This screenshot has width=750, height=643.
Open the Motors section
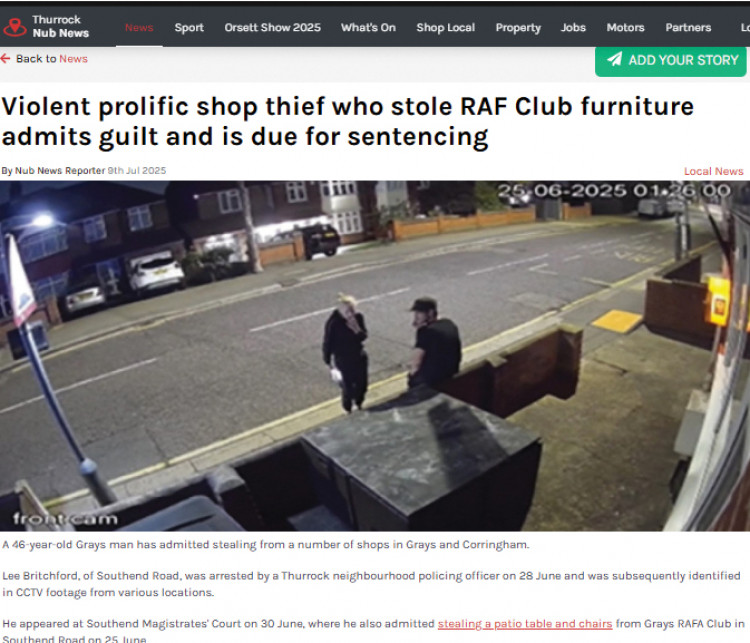point(626,28)
